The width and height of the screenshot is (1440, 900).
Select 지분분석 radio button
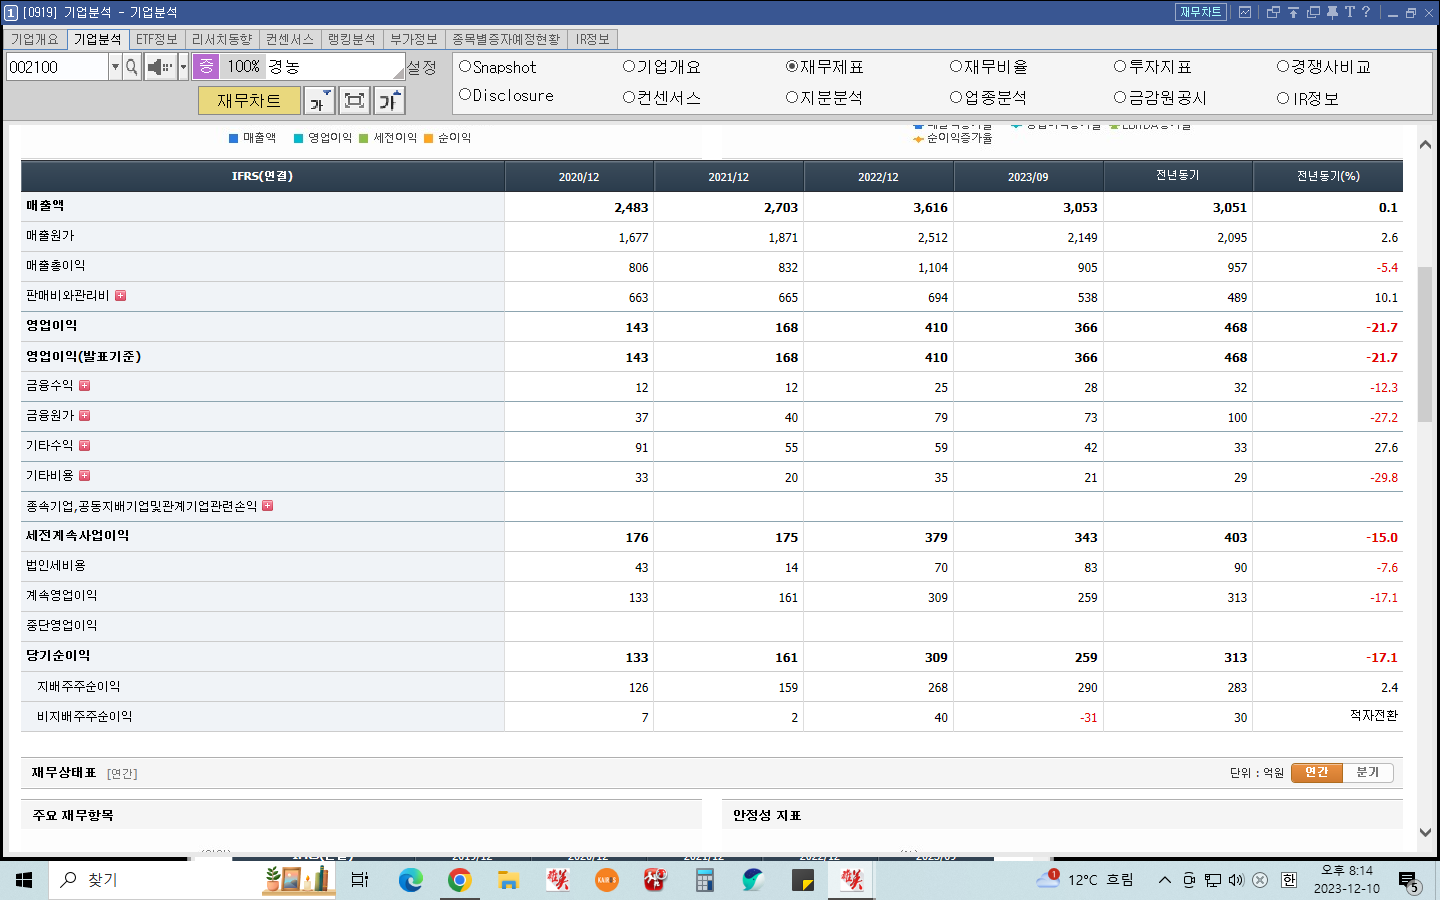tap(792, 97)
